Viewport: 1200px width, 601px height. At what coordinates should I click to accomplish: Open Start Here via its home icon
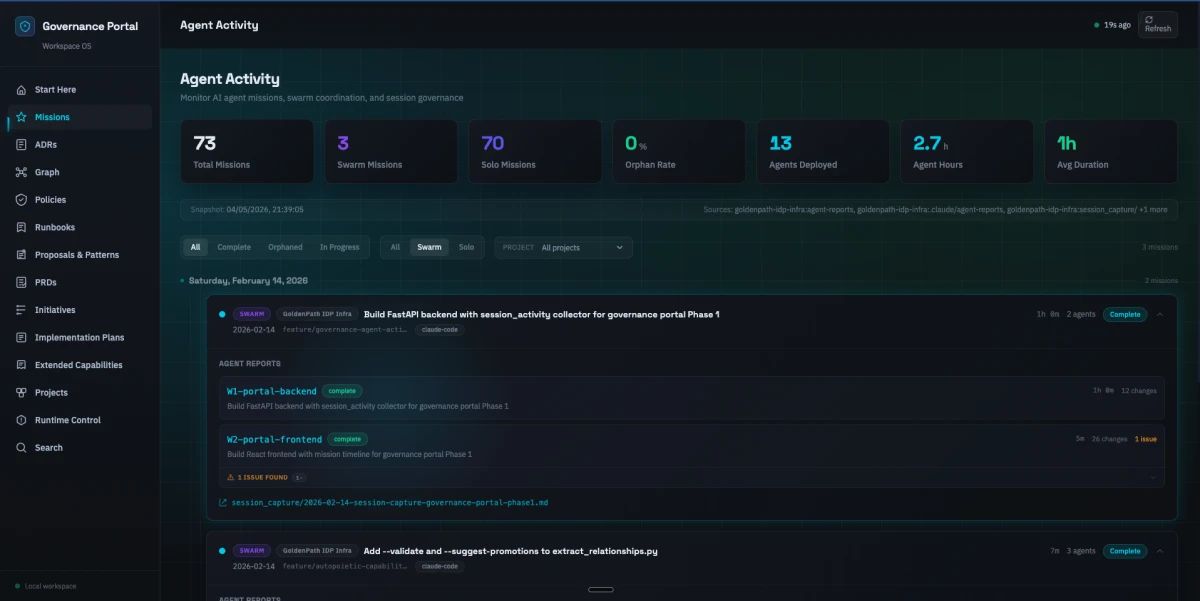pos(21,90)
